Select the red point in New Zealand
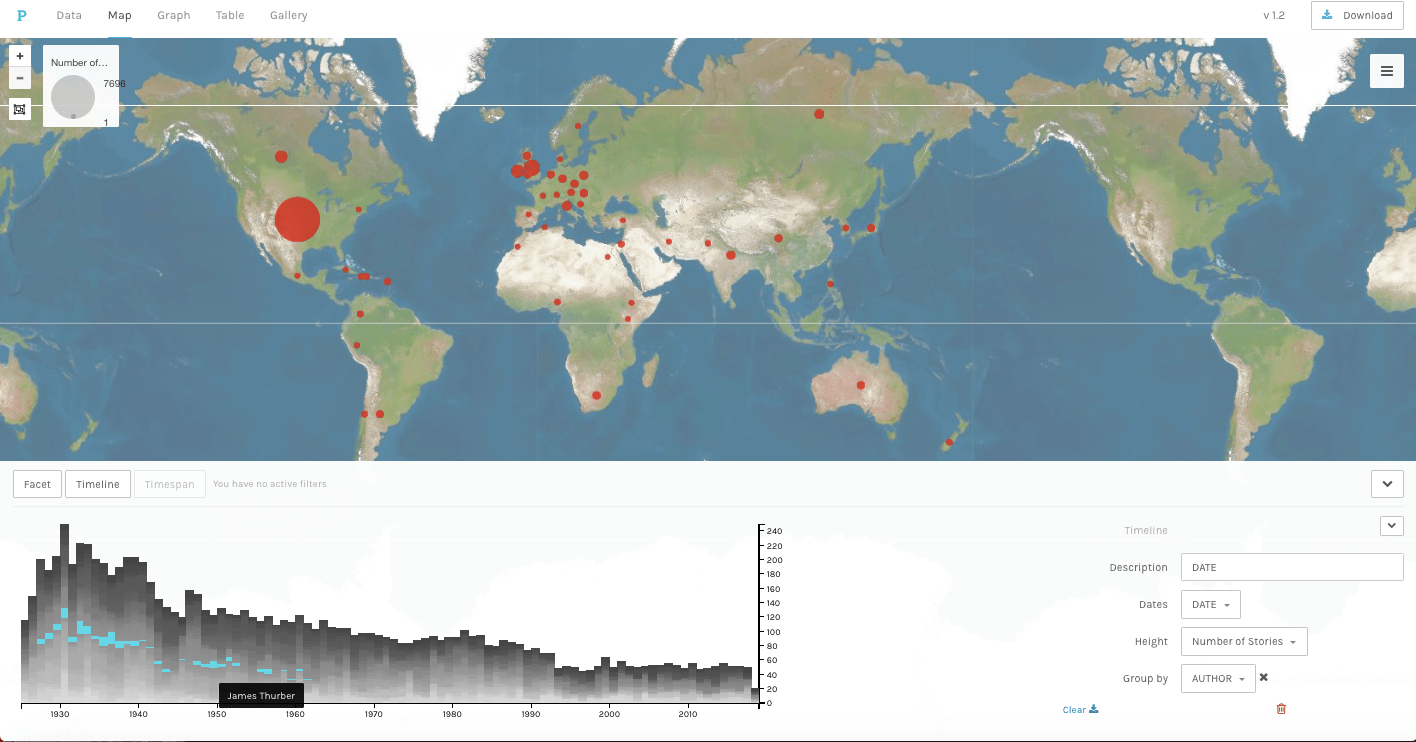 click(949, 442)
